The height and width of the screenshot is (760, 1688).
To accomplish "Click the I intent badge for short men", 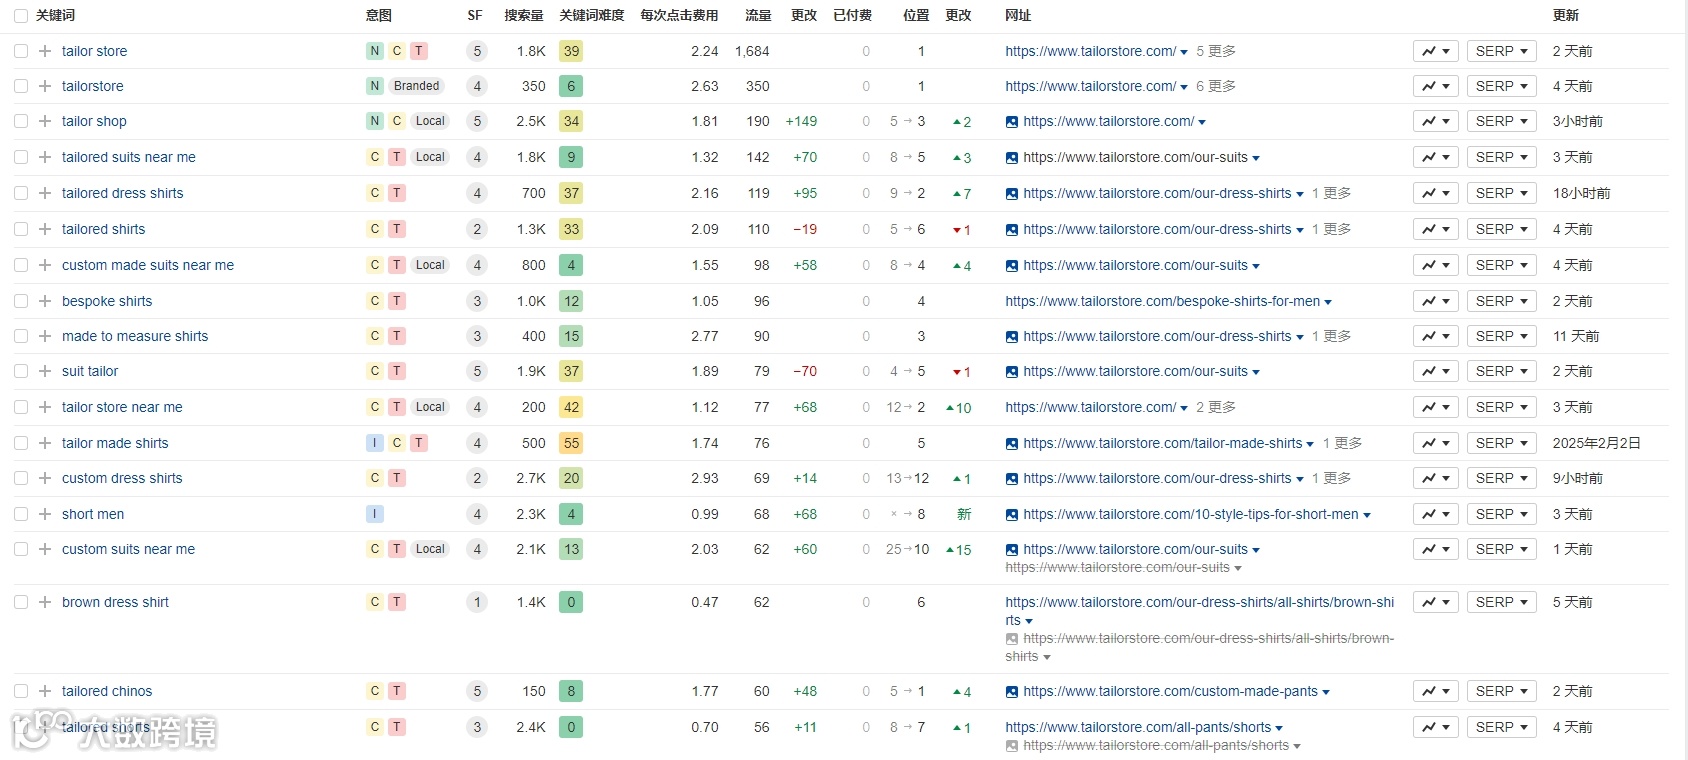I will point(375,514).
